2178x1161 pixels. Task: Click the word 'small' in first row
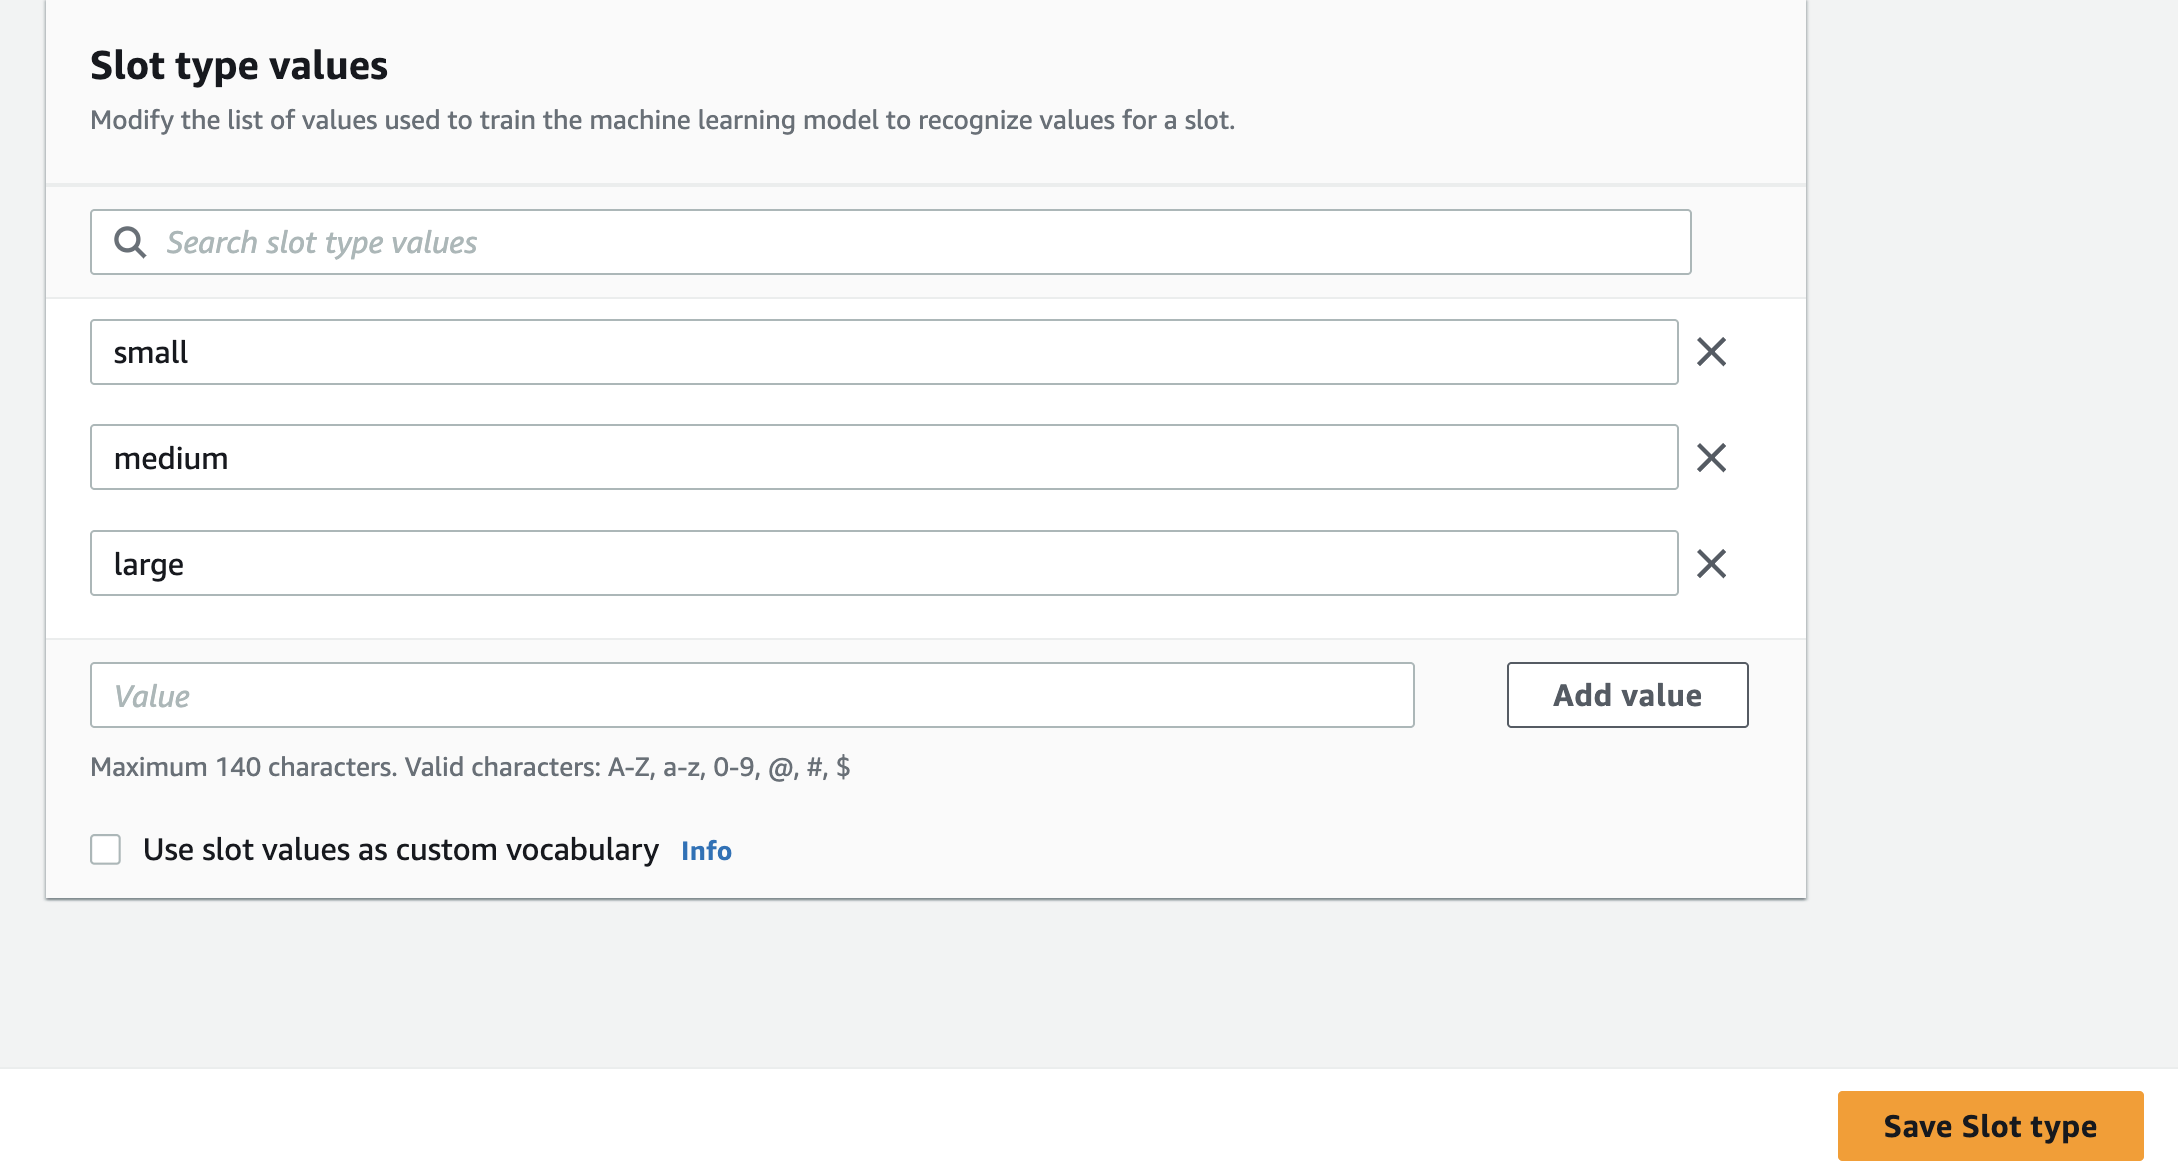151,353
